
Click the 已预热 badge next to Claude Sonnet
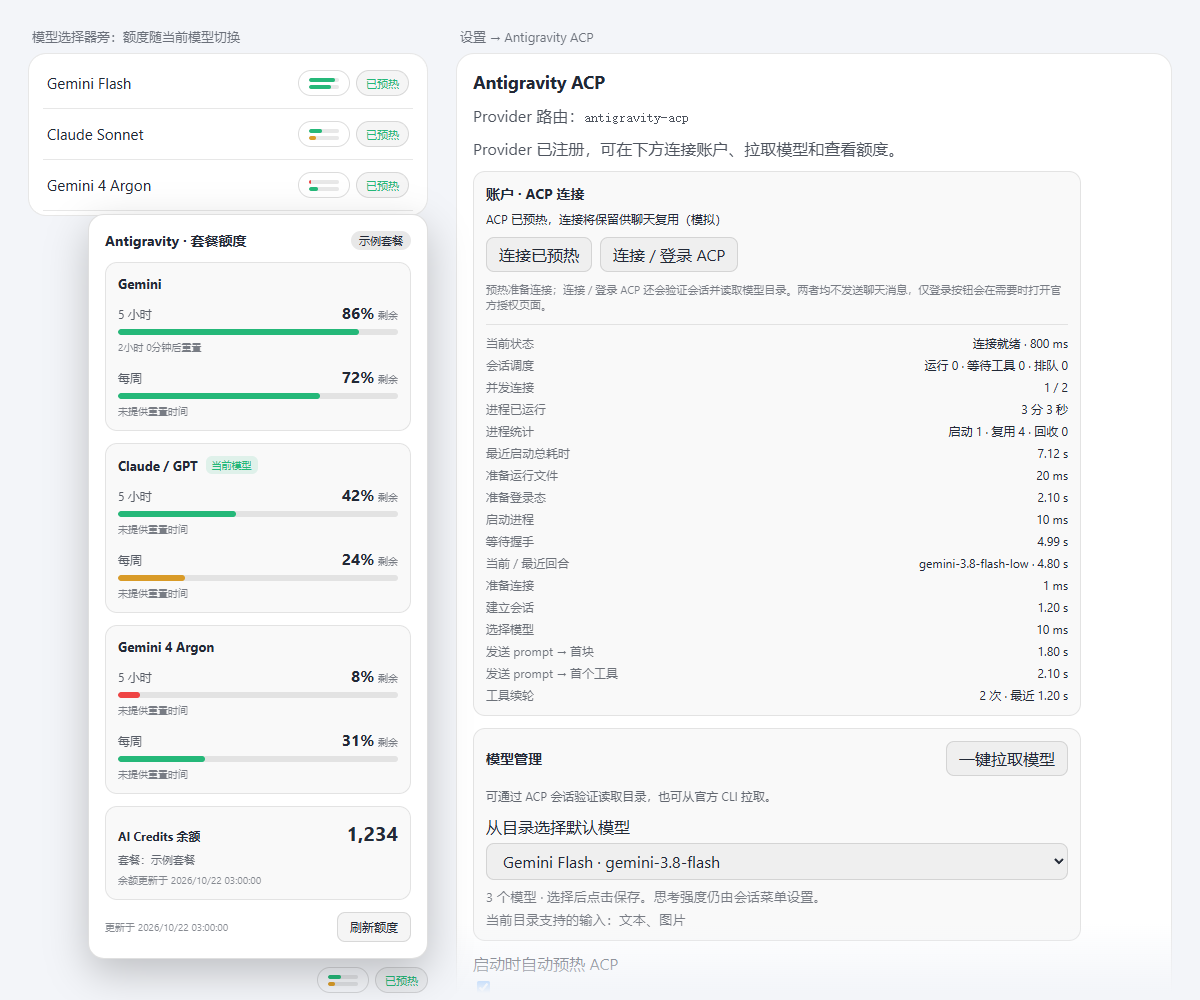[x=383, y=135]
